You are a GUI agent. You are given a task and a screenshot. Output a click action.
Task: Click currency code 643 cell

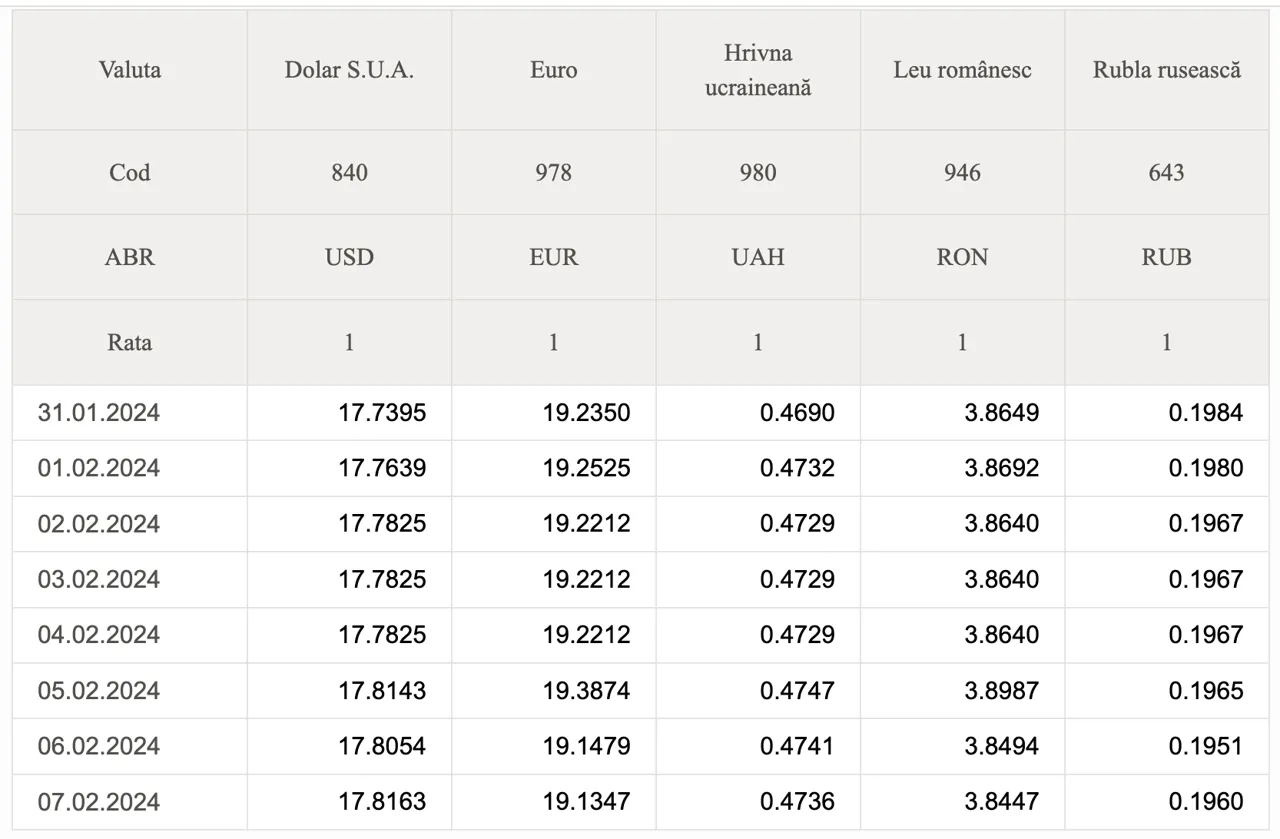coord(1166,172)
